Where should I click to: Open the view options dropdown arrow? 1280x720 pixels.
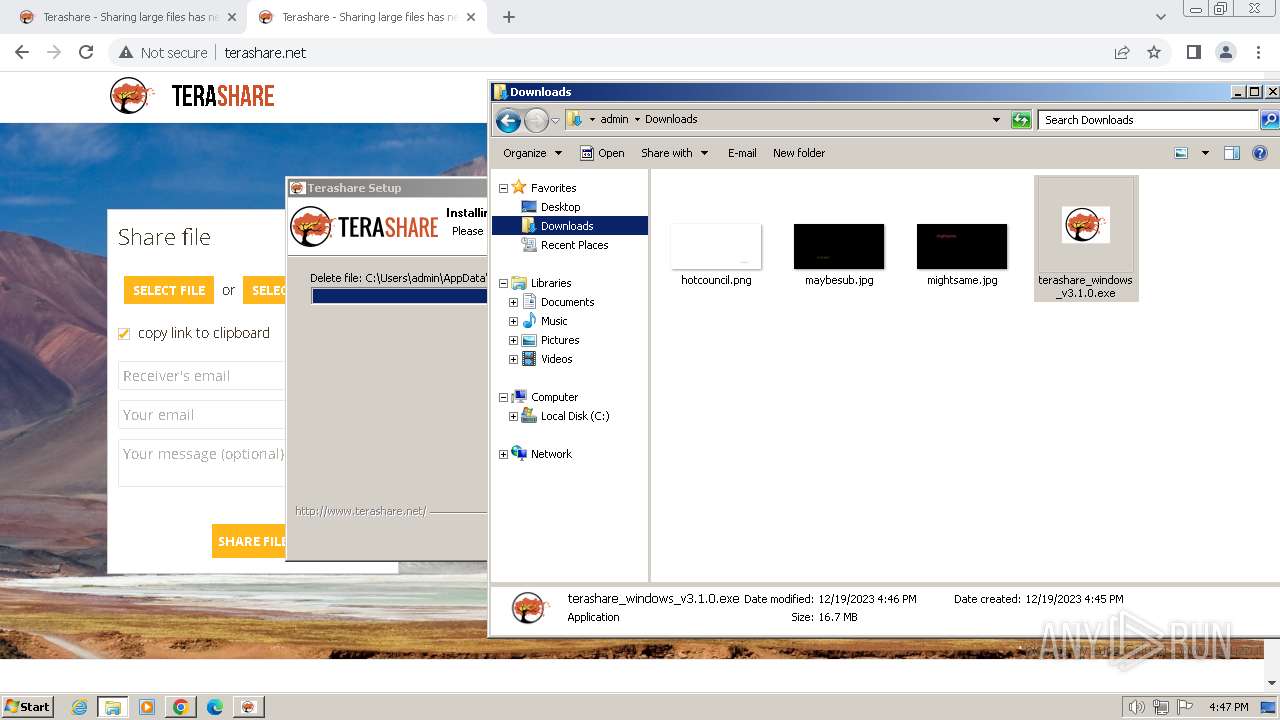(x=1205, y=153)
